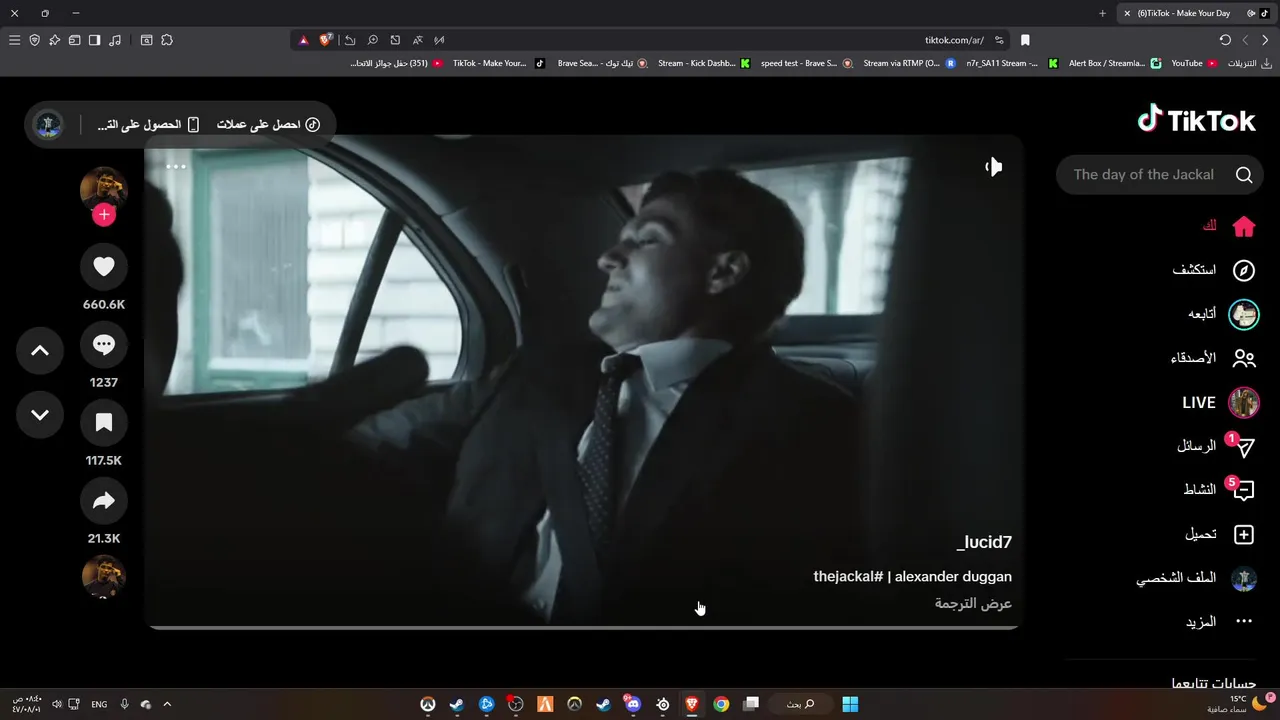1280x720 pixels.
Task: Open the Brave Leo AI sparkle icon
Action: 54,40
